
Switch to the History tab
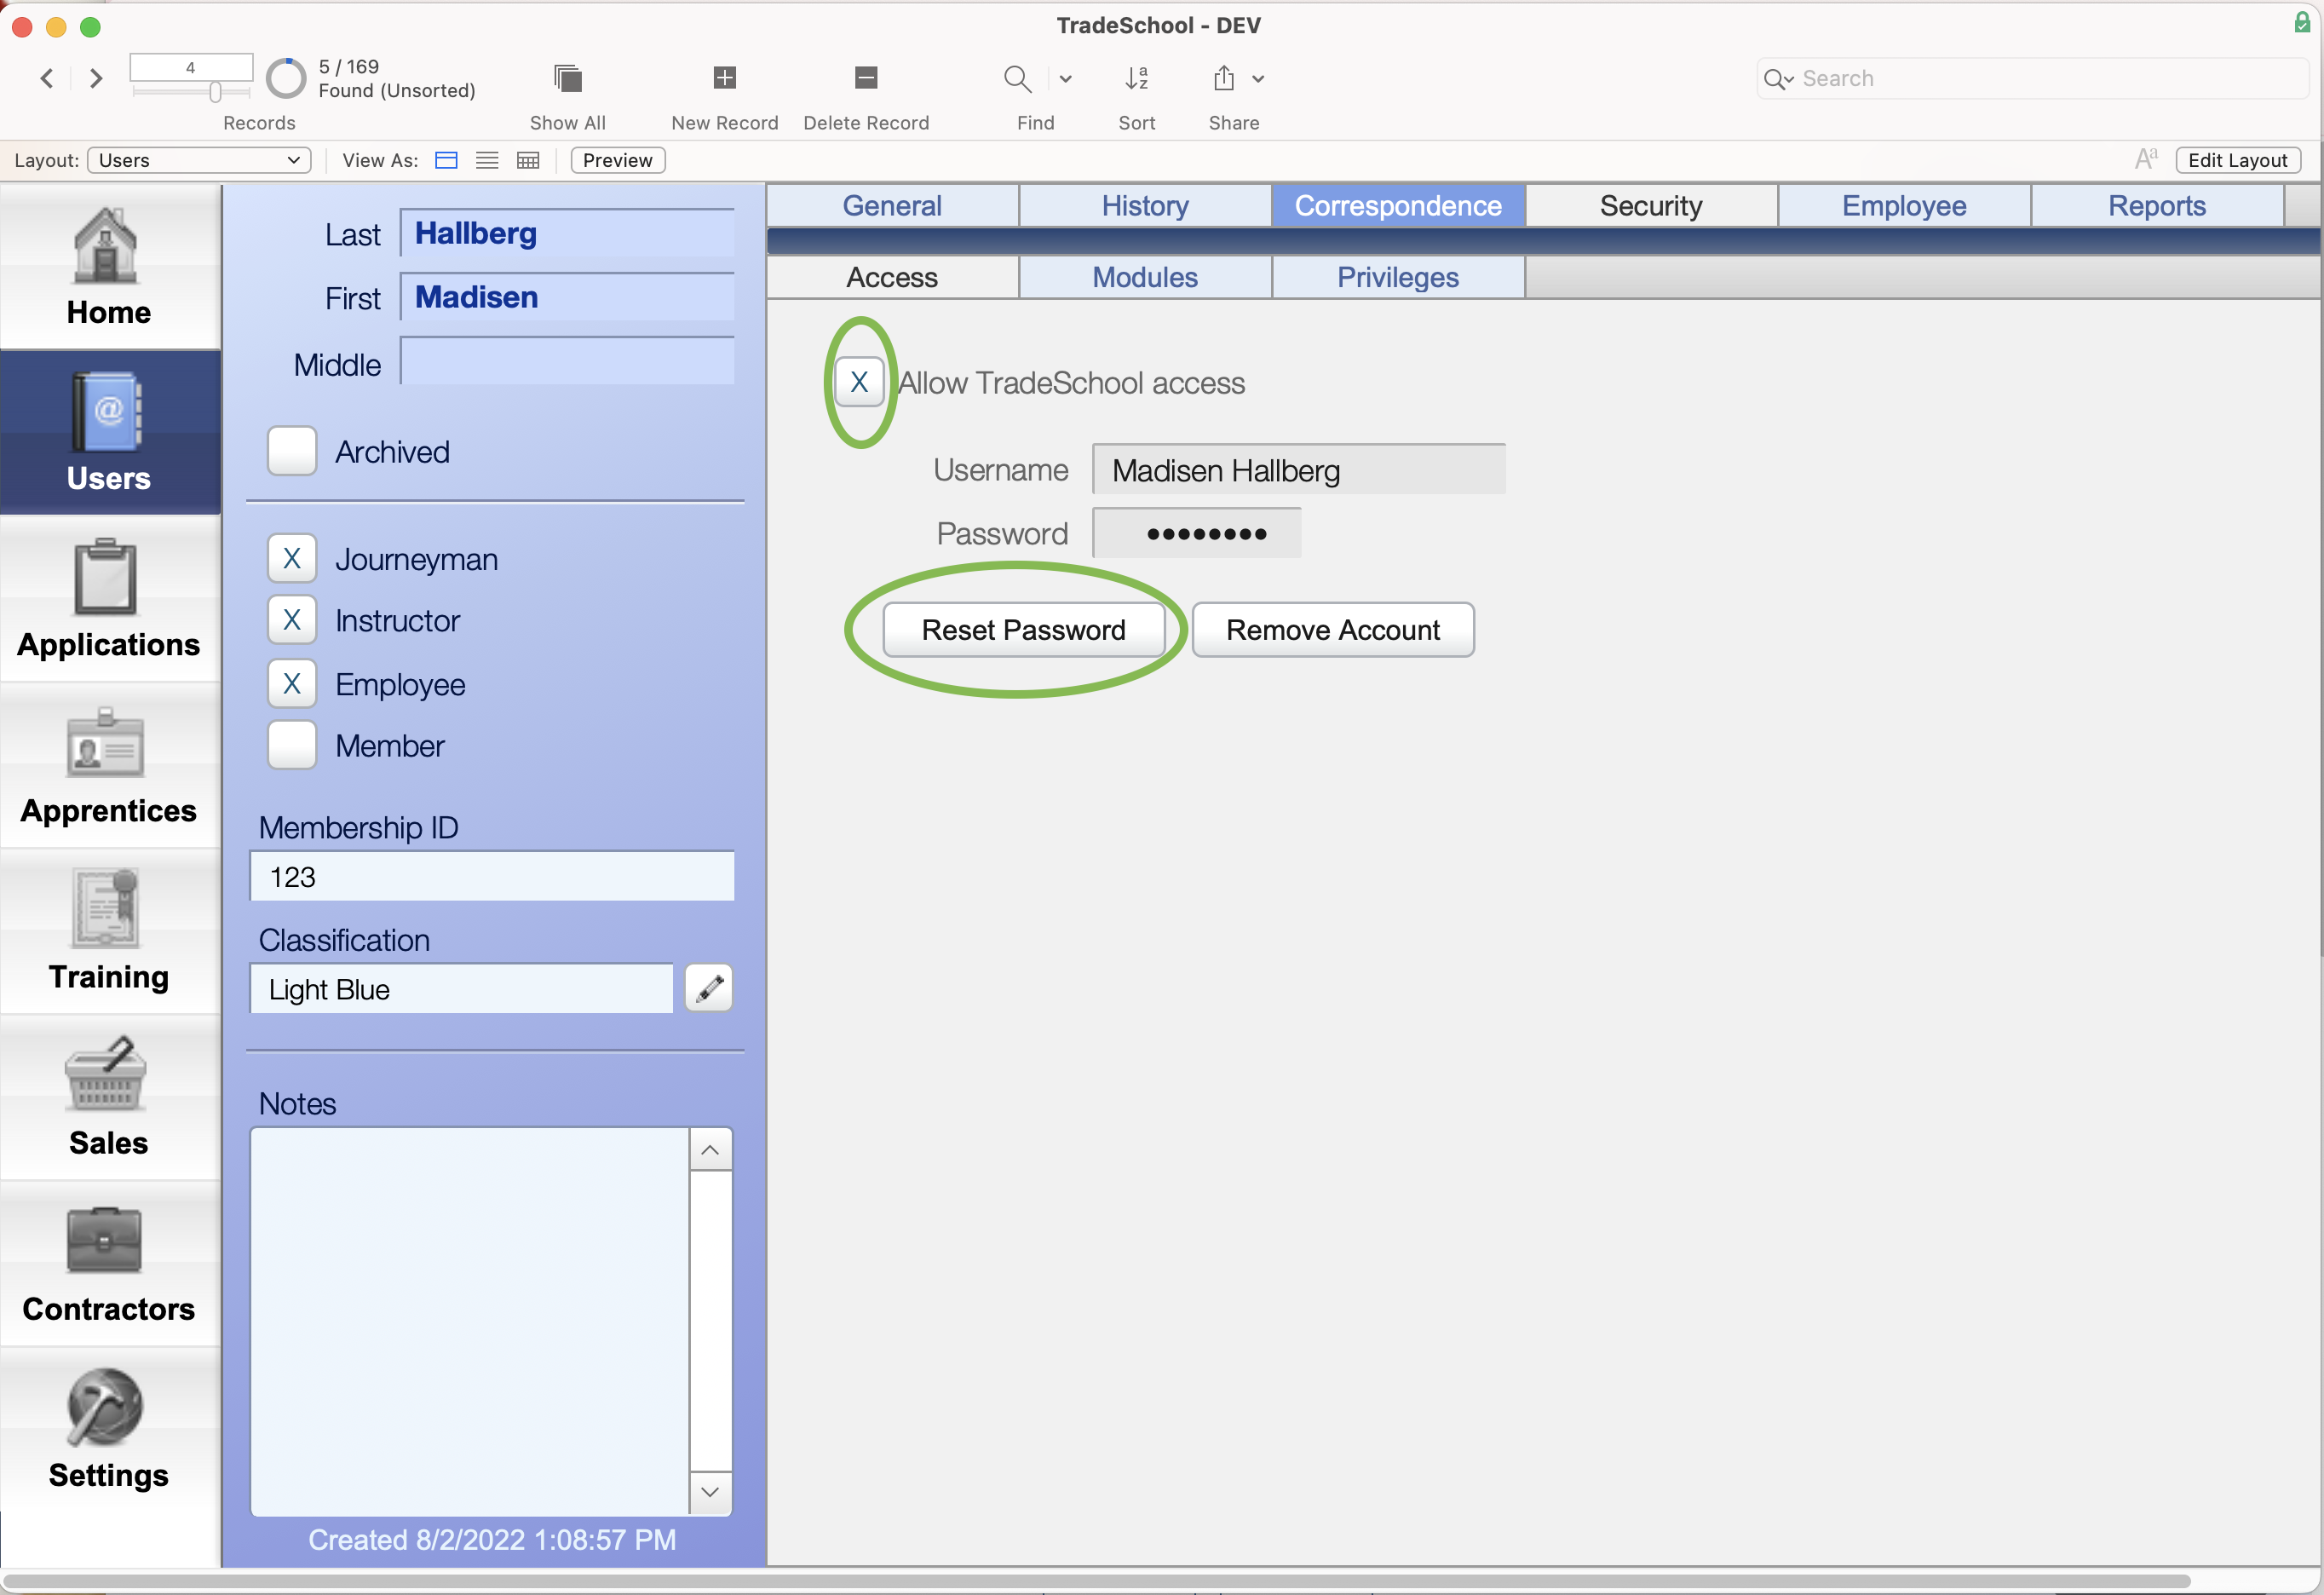pyautogui.click(x=1145, y=206)
